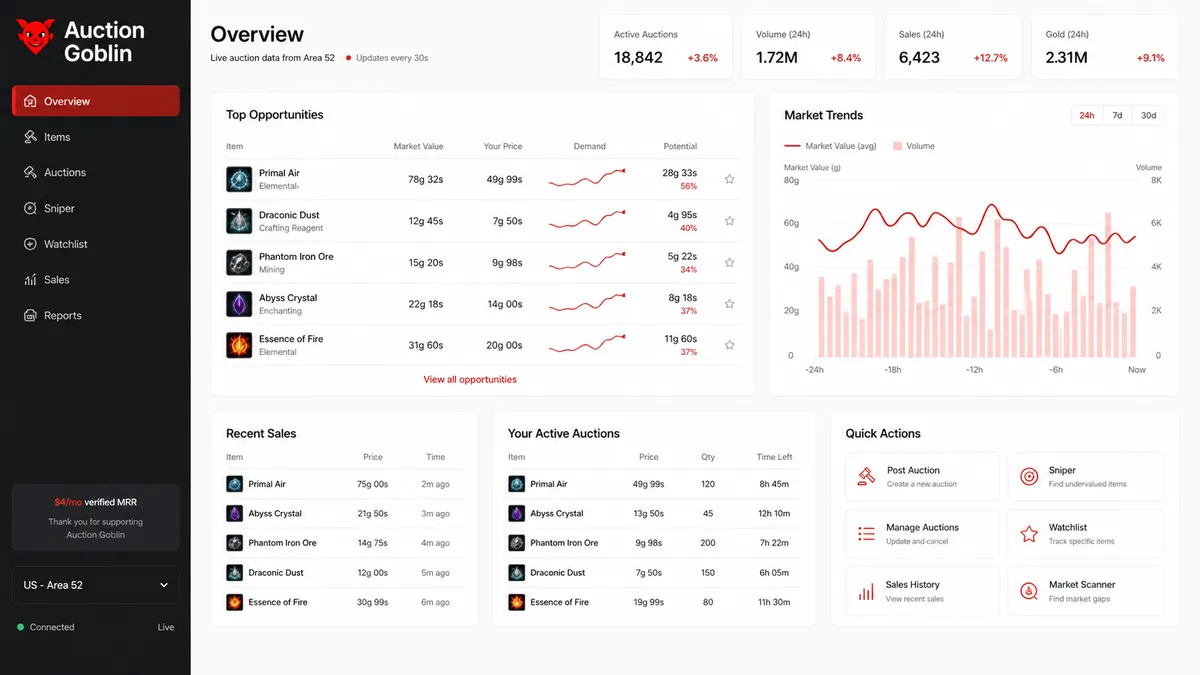The height and width of the screenshot is (675, 1200).
Task: Click the Gold (24h) stat card
Action: (1105, 47)
